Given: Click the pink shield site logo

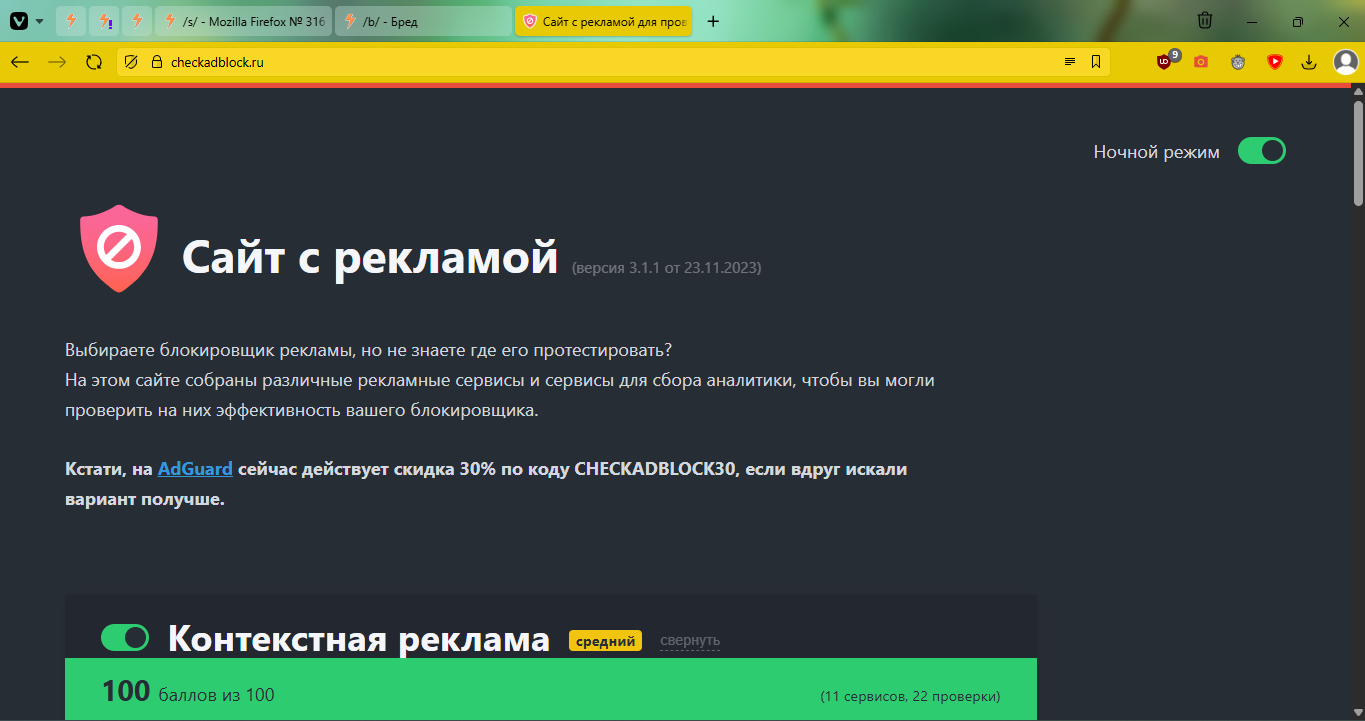Looking at the screenshot, I should click(x=119, y=248).
